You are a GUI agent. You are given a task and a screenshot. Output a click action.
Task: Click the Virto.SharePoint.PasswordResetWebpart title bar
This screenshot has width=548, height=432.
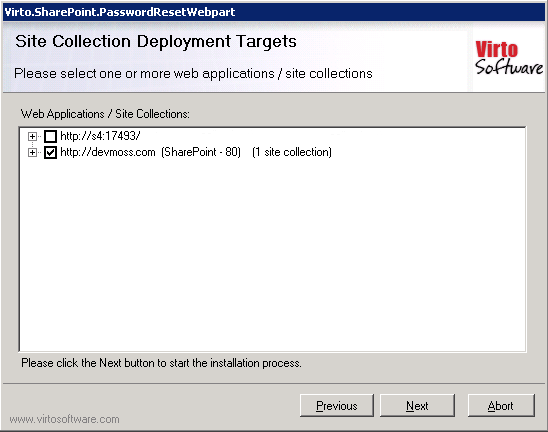274,12
